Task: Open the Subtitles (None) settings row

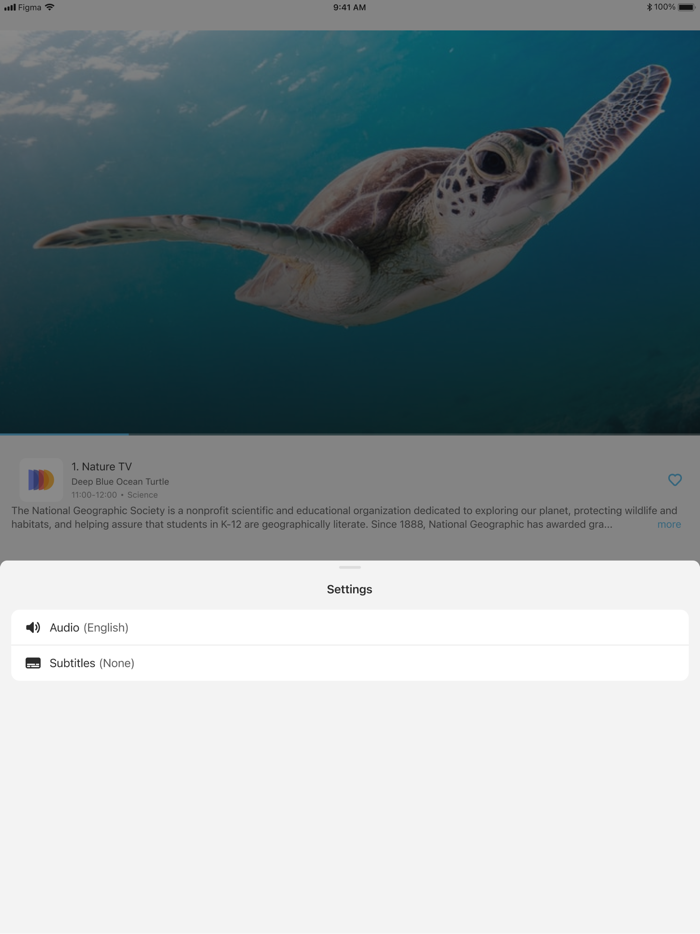Action: pyautogui.click(x=350, y=663)
